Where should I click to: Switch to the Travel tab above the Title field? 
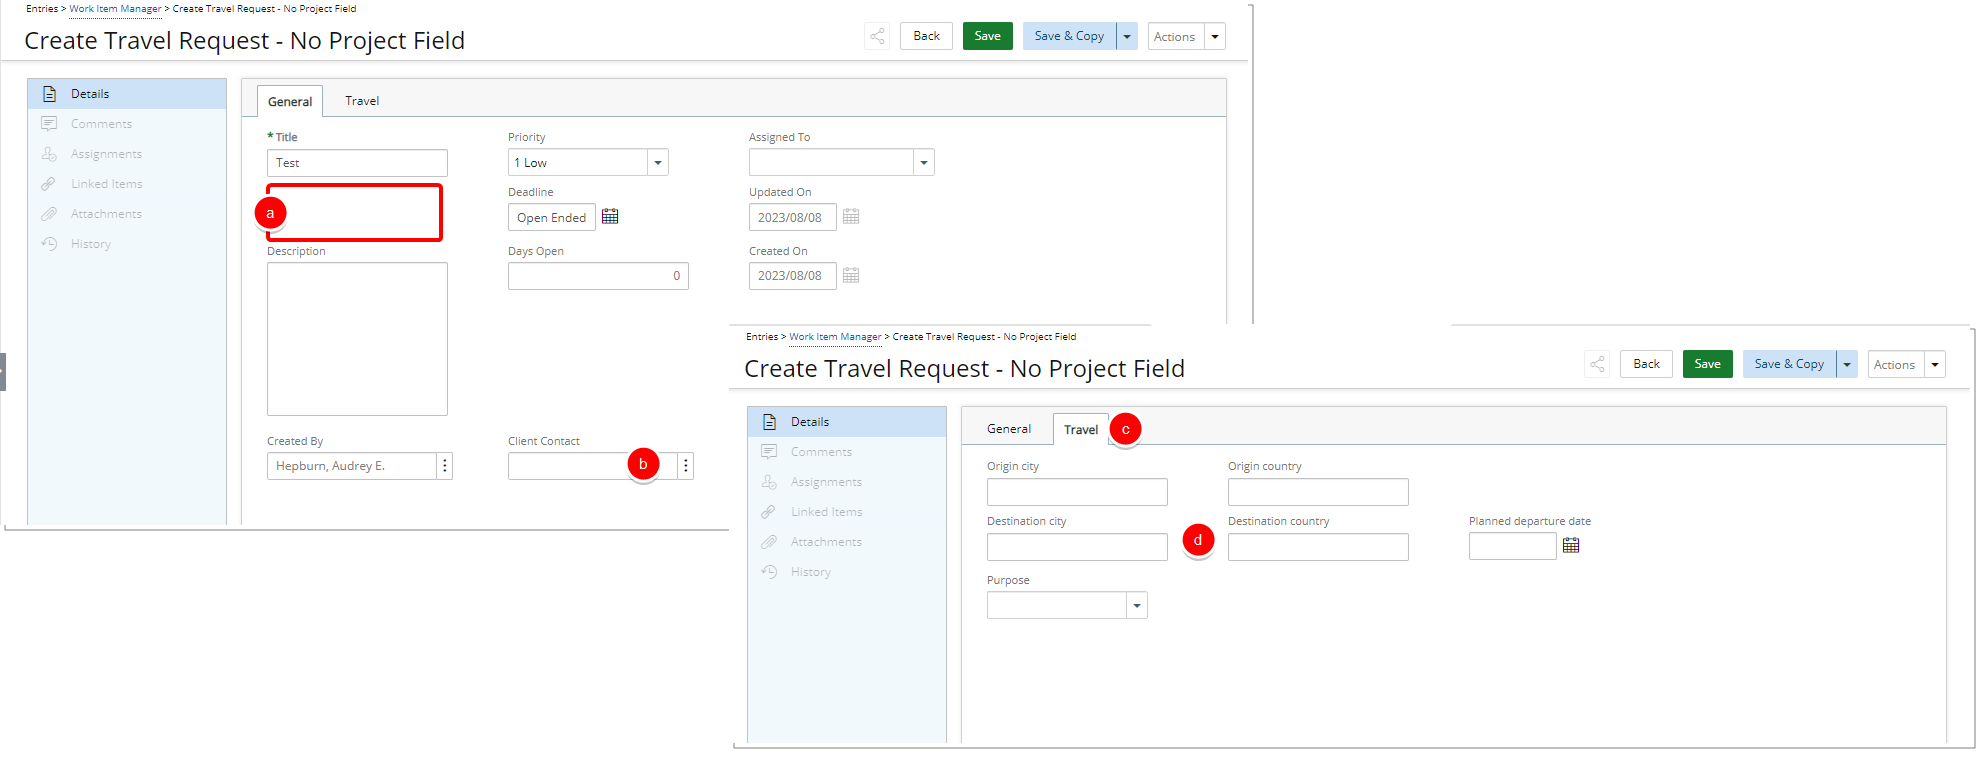(x=362, y=101)
